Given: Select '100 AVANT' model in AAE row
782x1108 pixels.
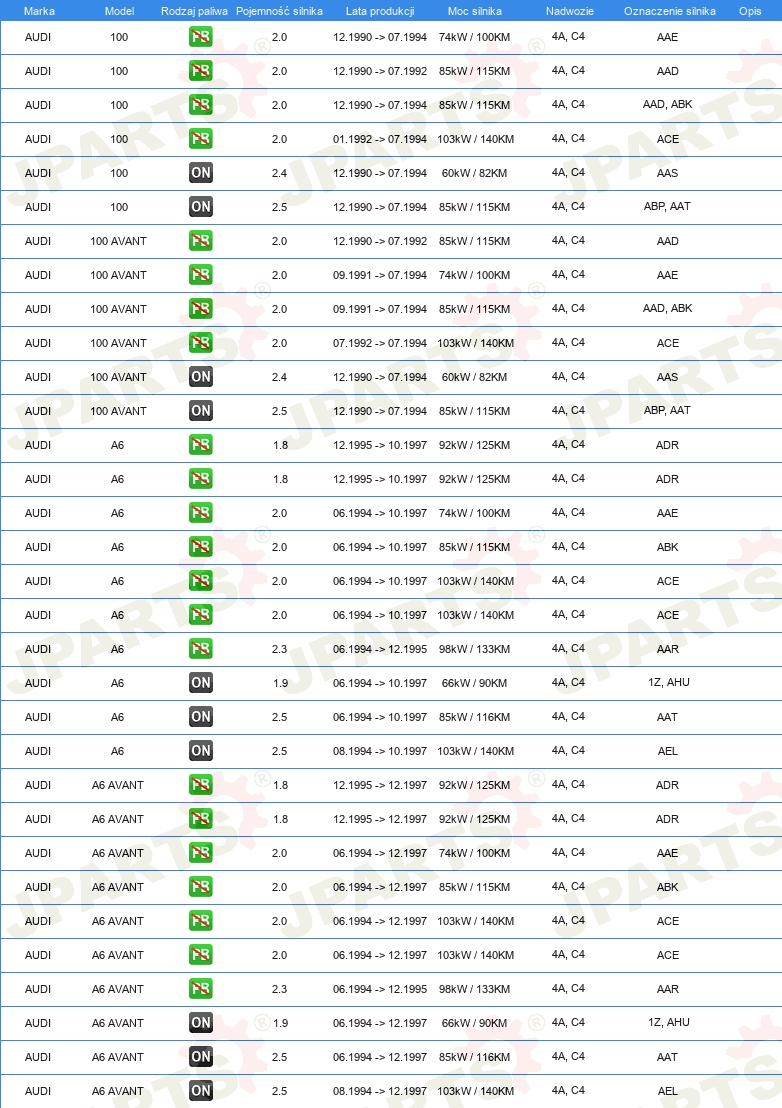Looking at the screenshot, I should 119,275.
